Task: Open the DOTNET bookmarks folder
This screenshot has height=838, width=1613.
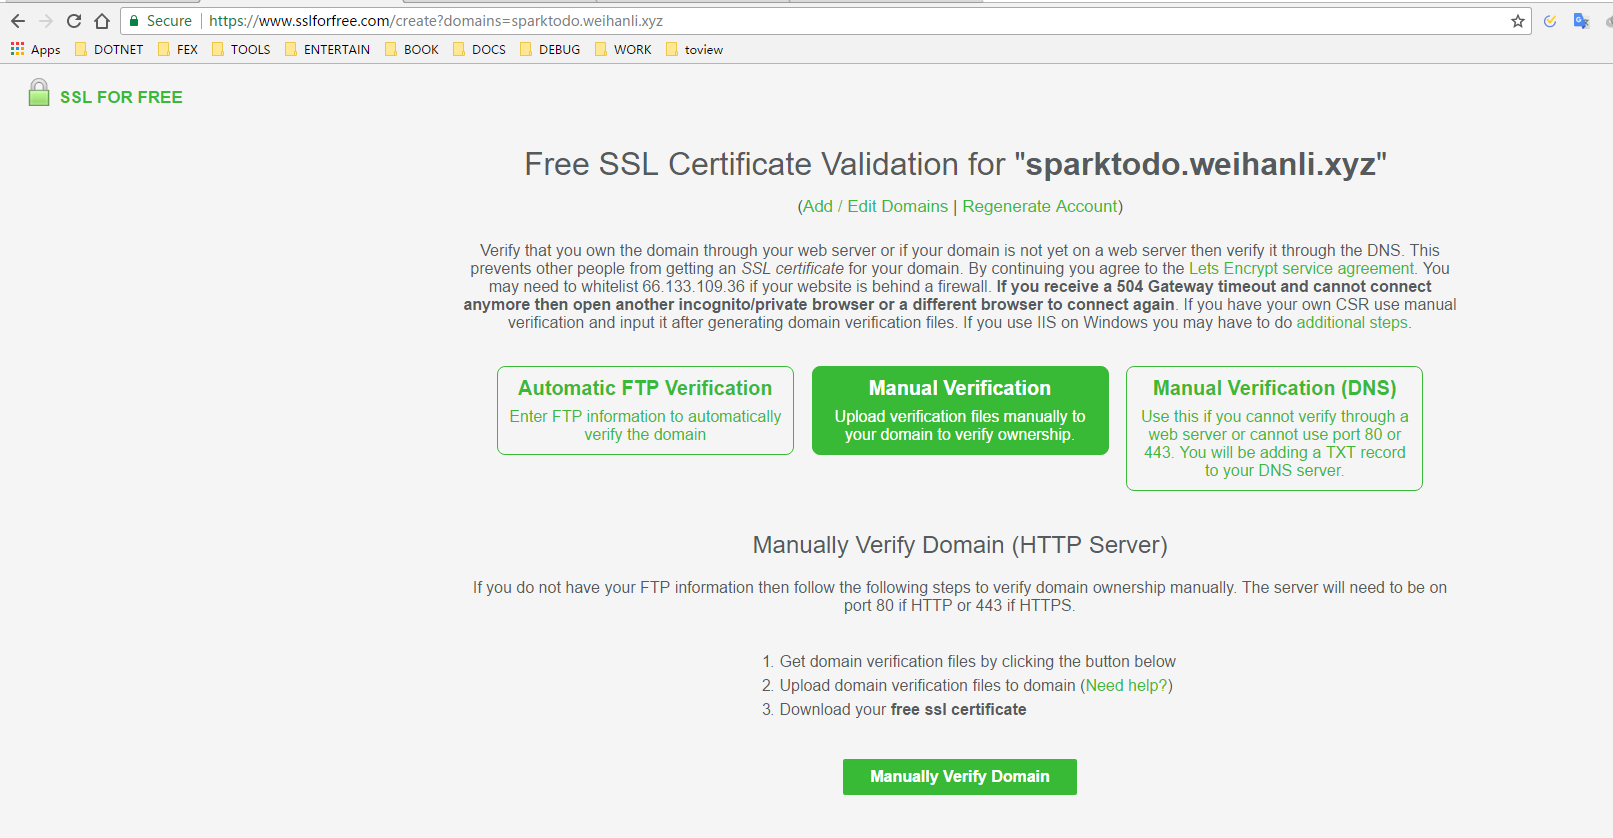Action: click(109, 49)
